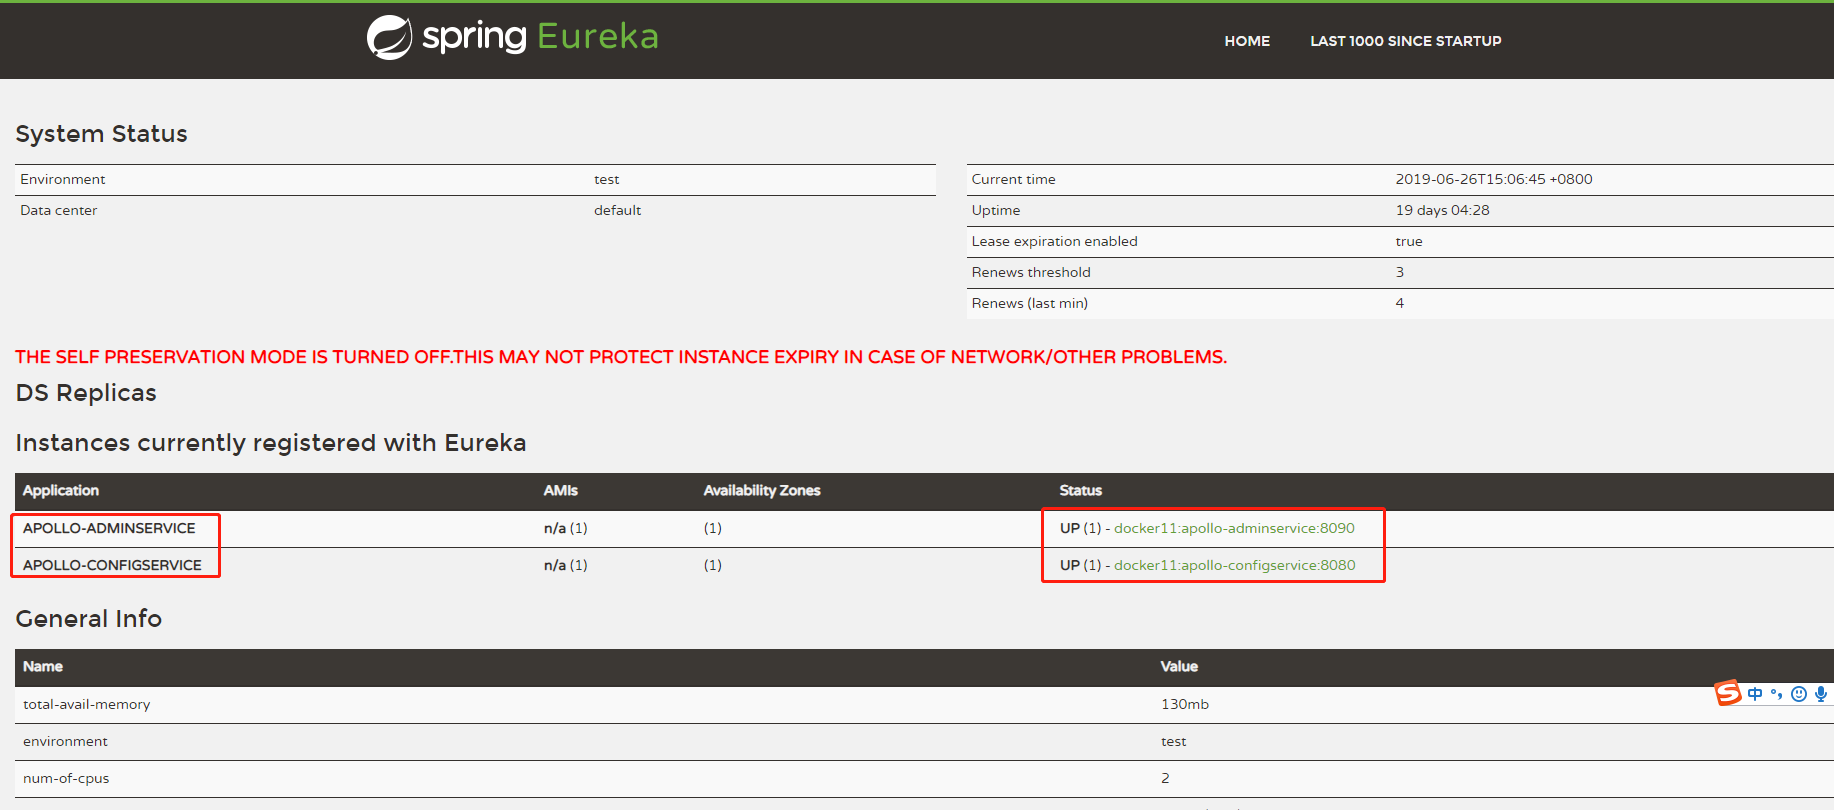Select availability zone (1) for APOLLO-CONFIGSERVICE
The height and width of the screenshot is (810, 1834).
tap(713, 565)
